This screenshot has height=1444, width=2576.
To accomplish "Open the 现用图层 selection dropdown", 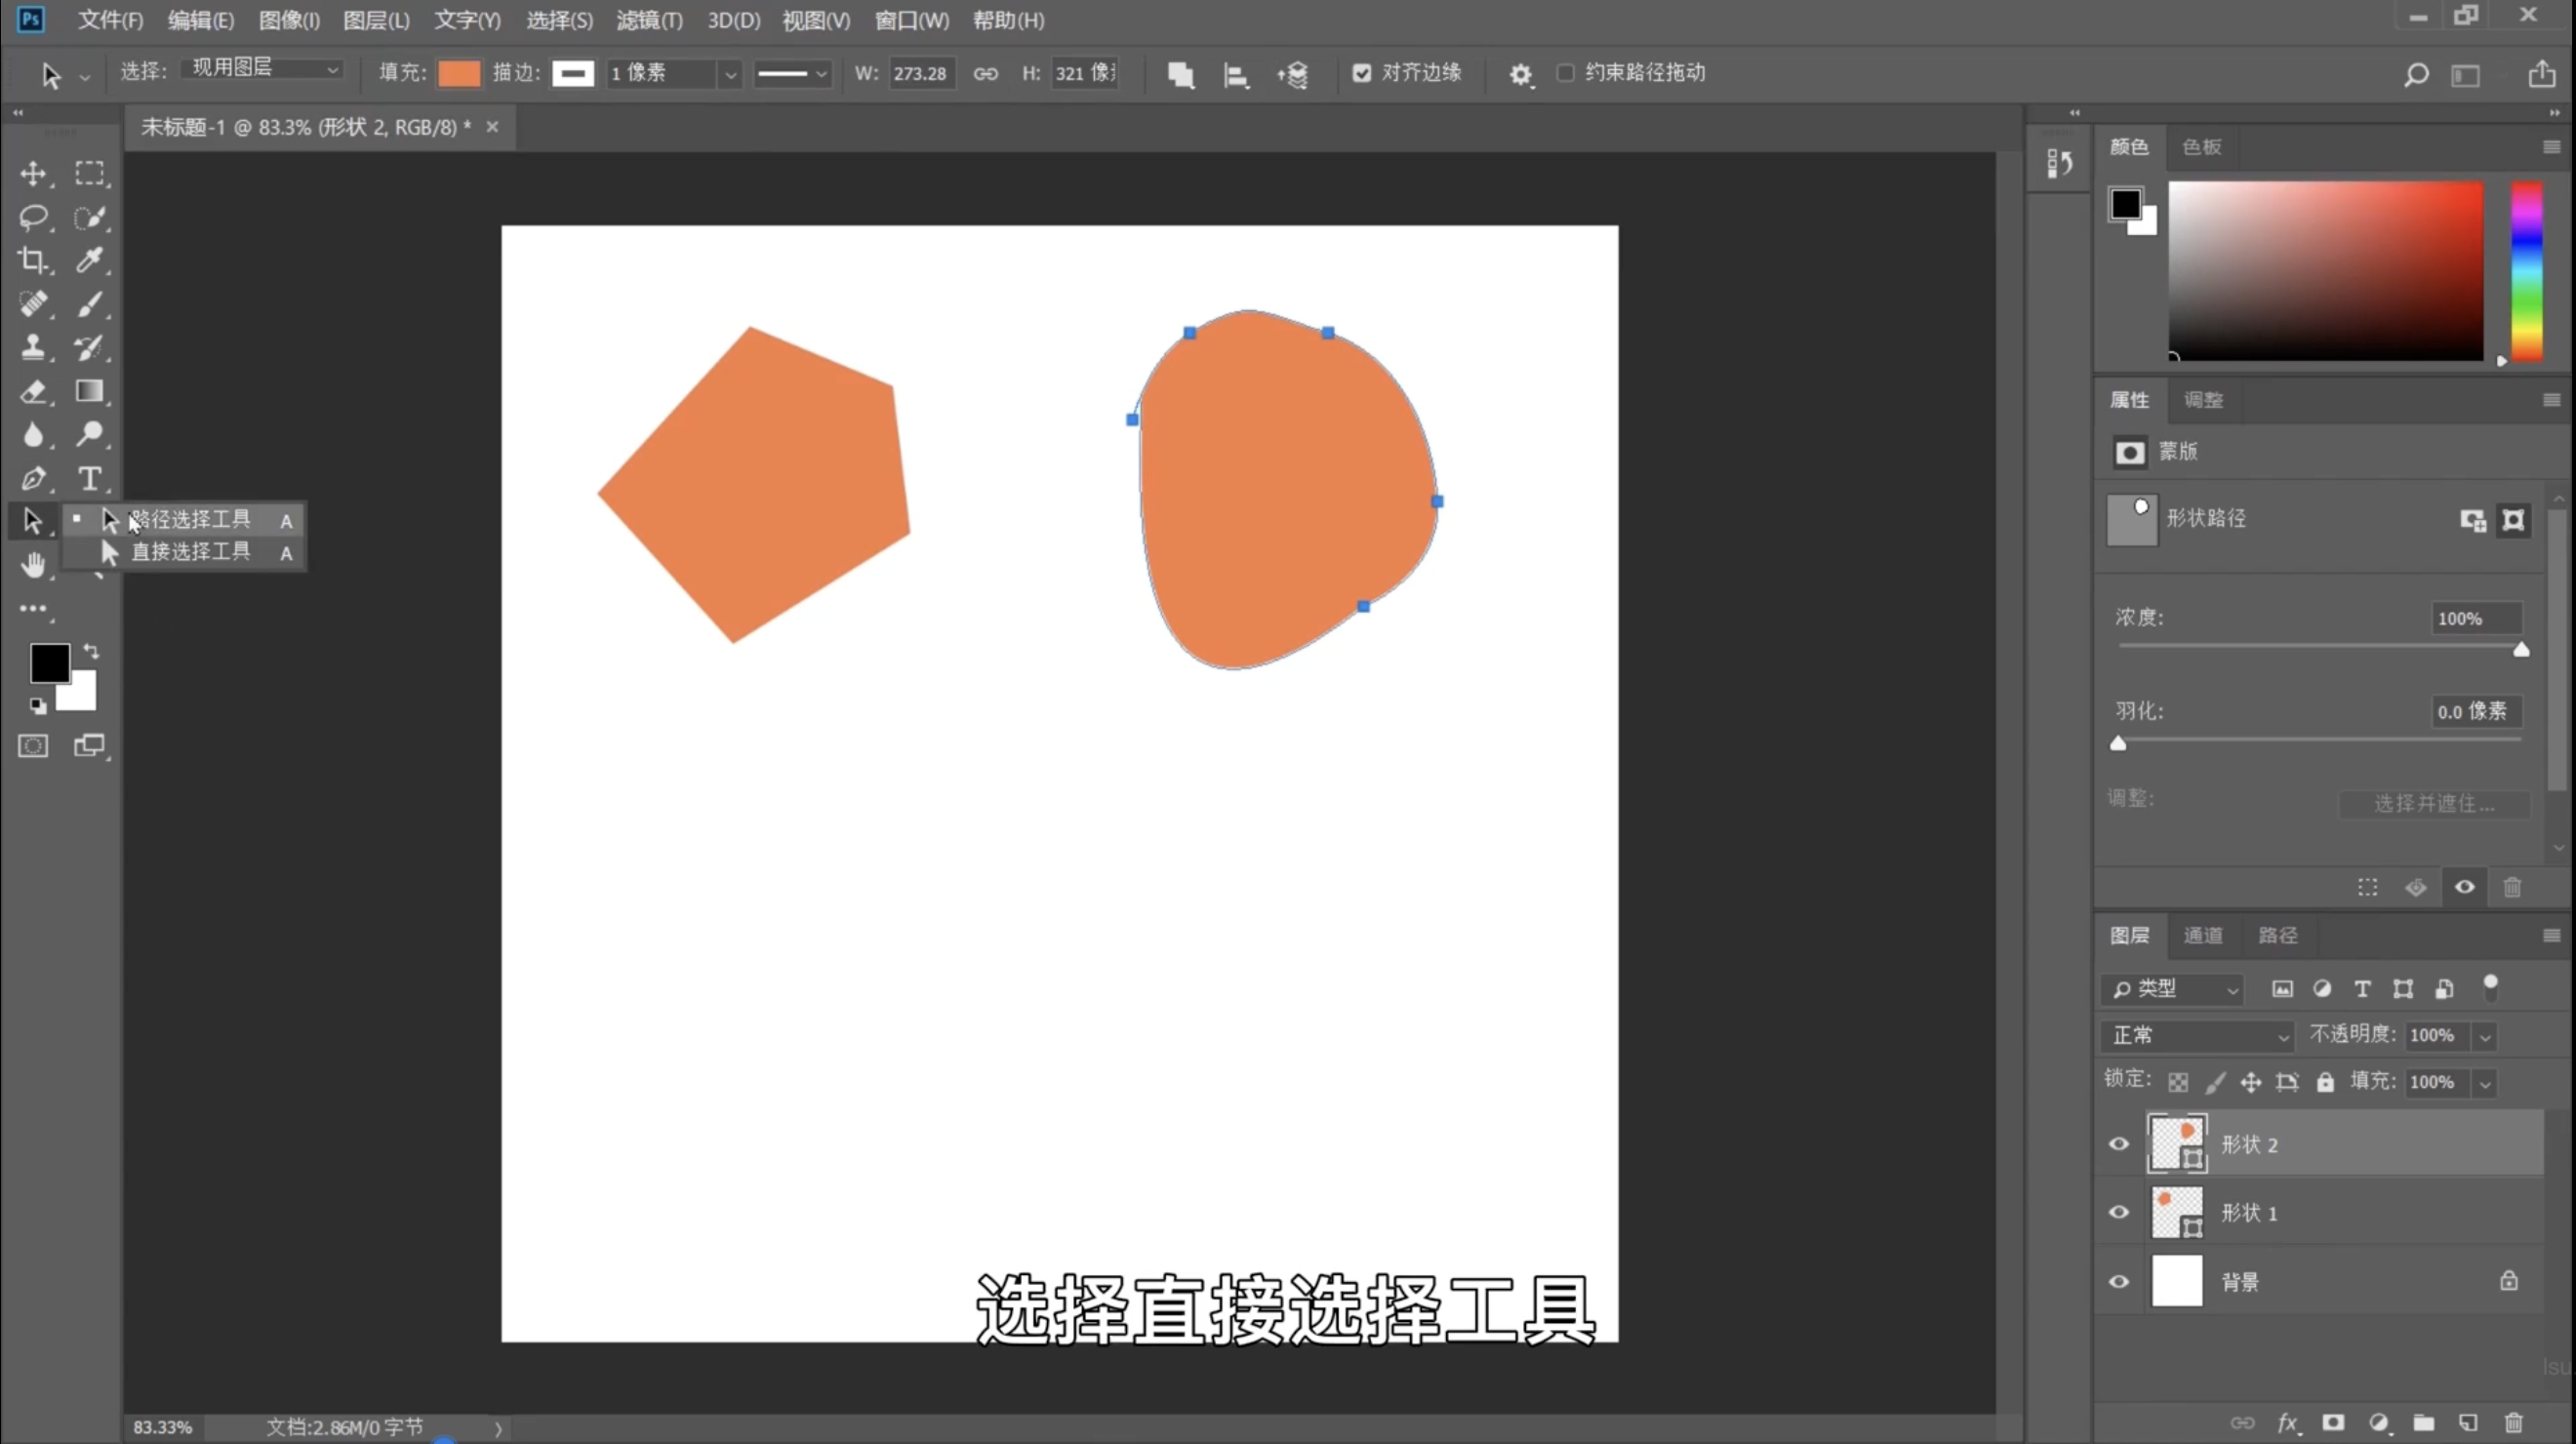I will pos(262,68).
